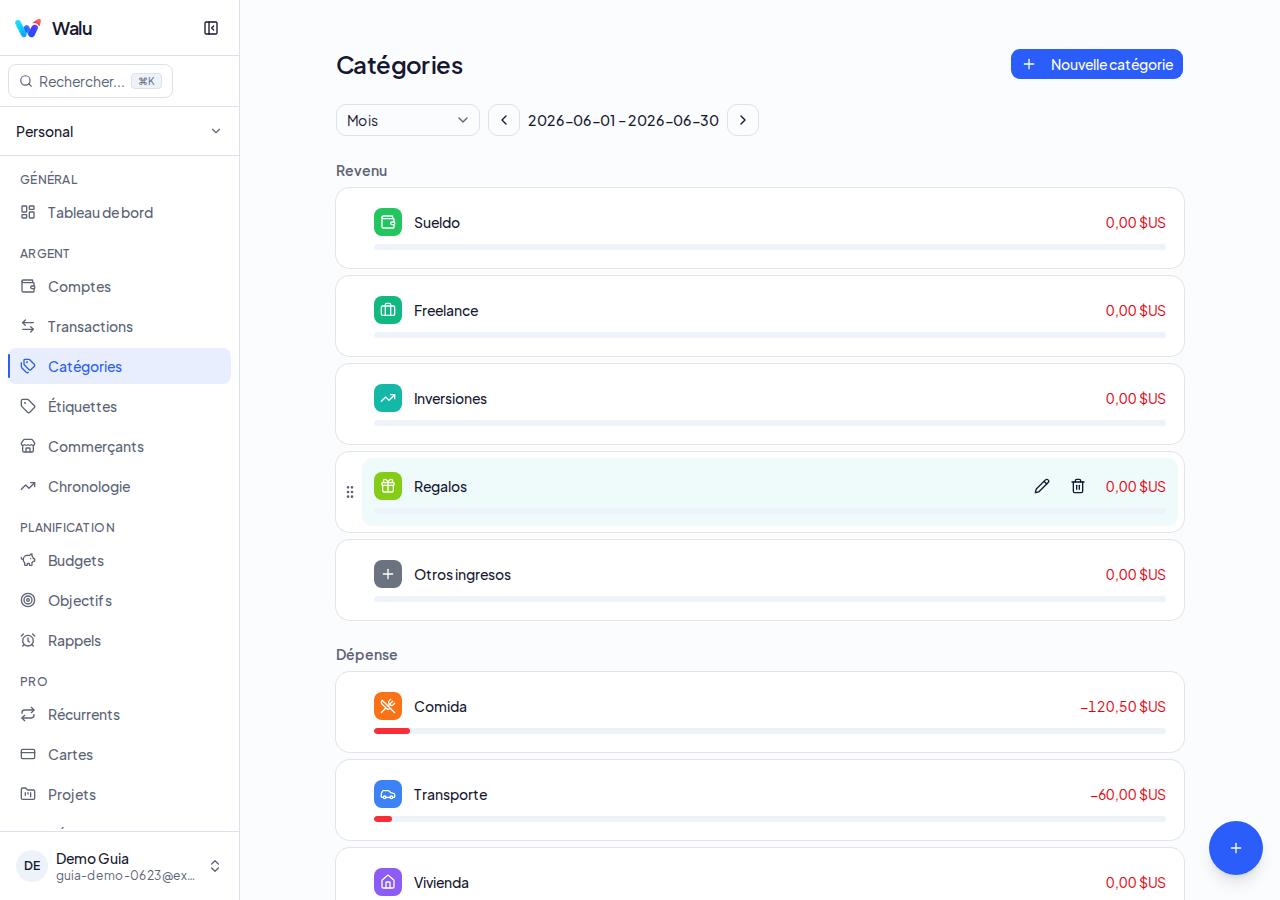Click the Otros ingresos plus icon
Image resolution: width=1280 pixels, height=900 pixels.
[x=388, y=574]
